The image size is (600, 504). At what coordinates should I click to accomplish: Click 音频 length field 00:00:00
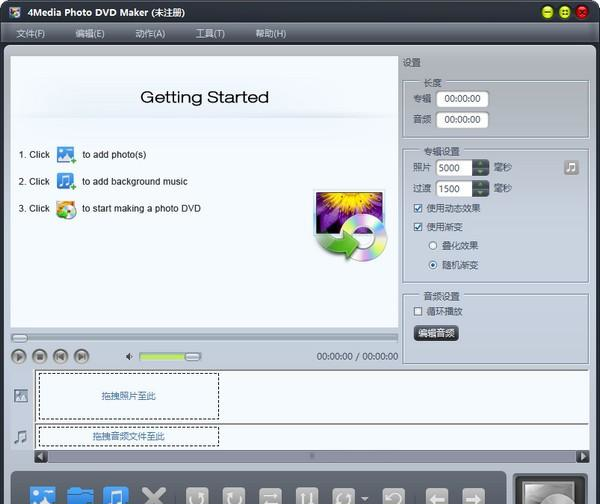point(462,120)
